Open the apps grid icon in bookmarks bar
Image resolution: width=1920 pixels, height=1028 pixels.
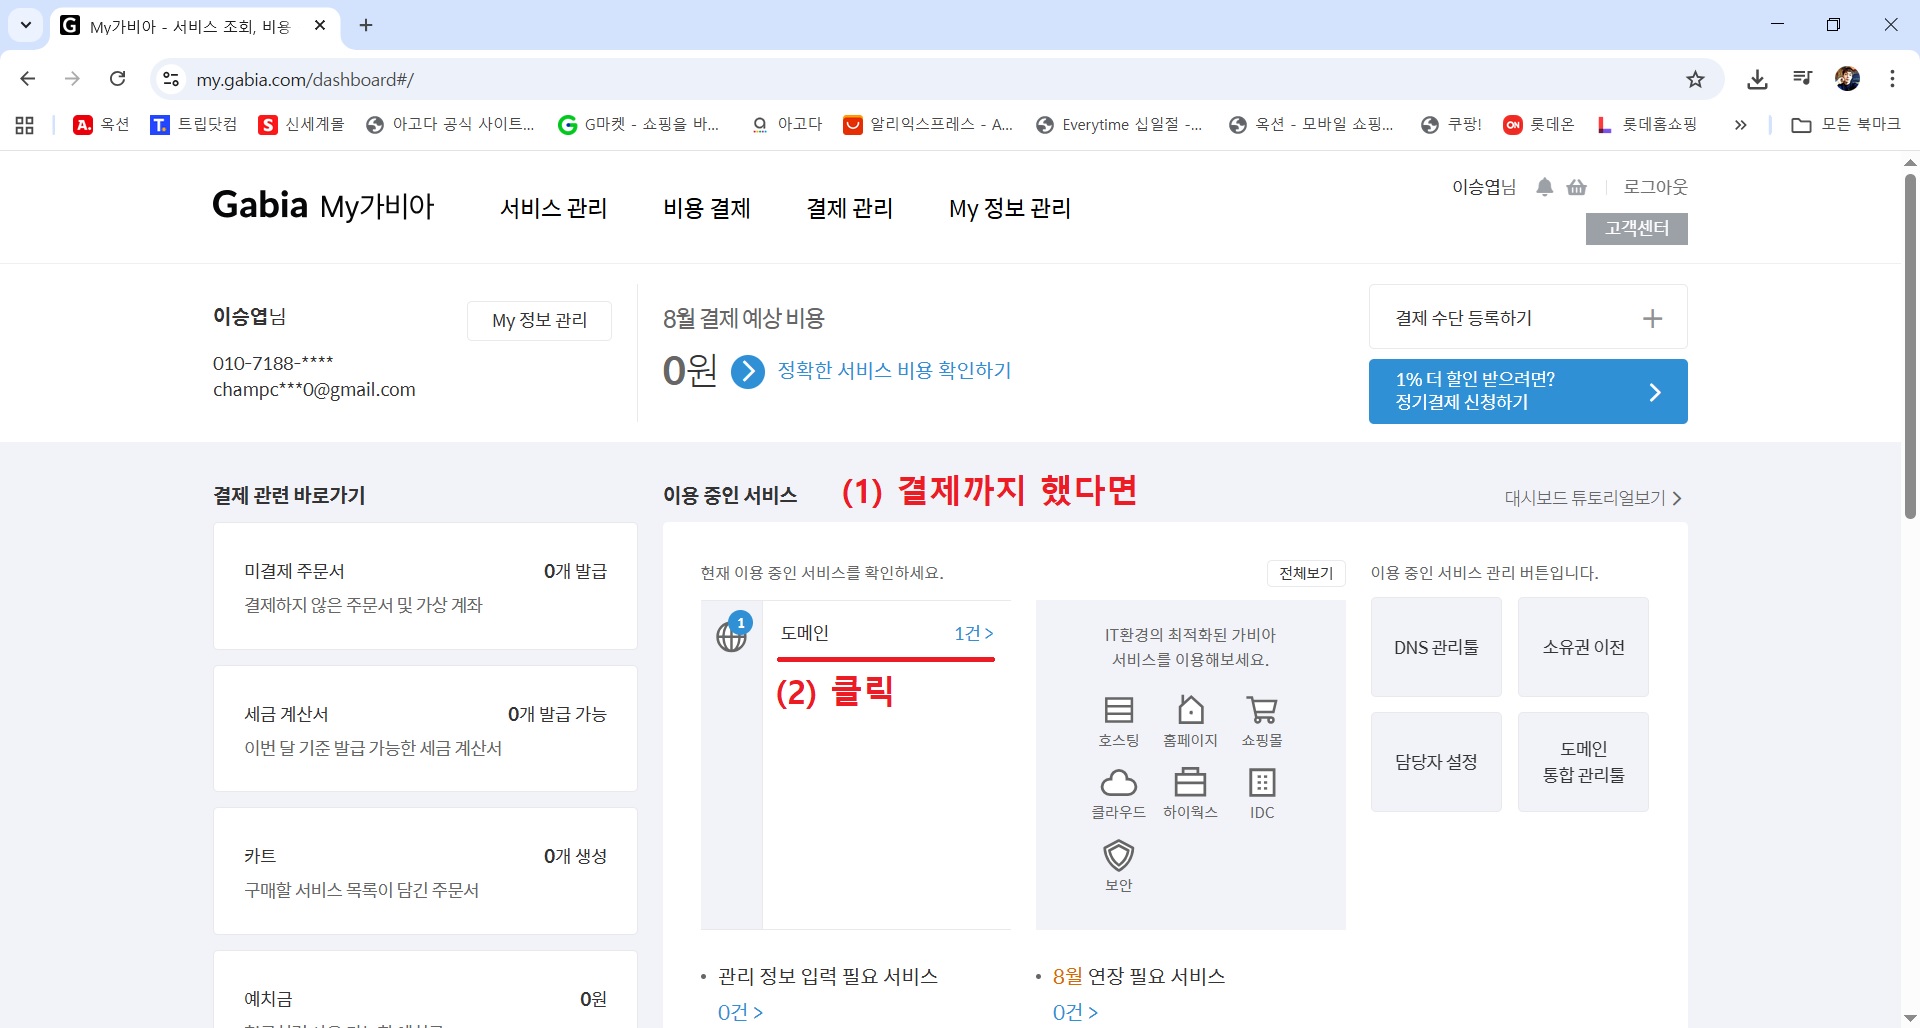(x=25, y=125)
